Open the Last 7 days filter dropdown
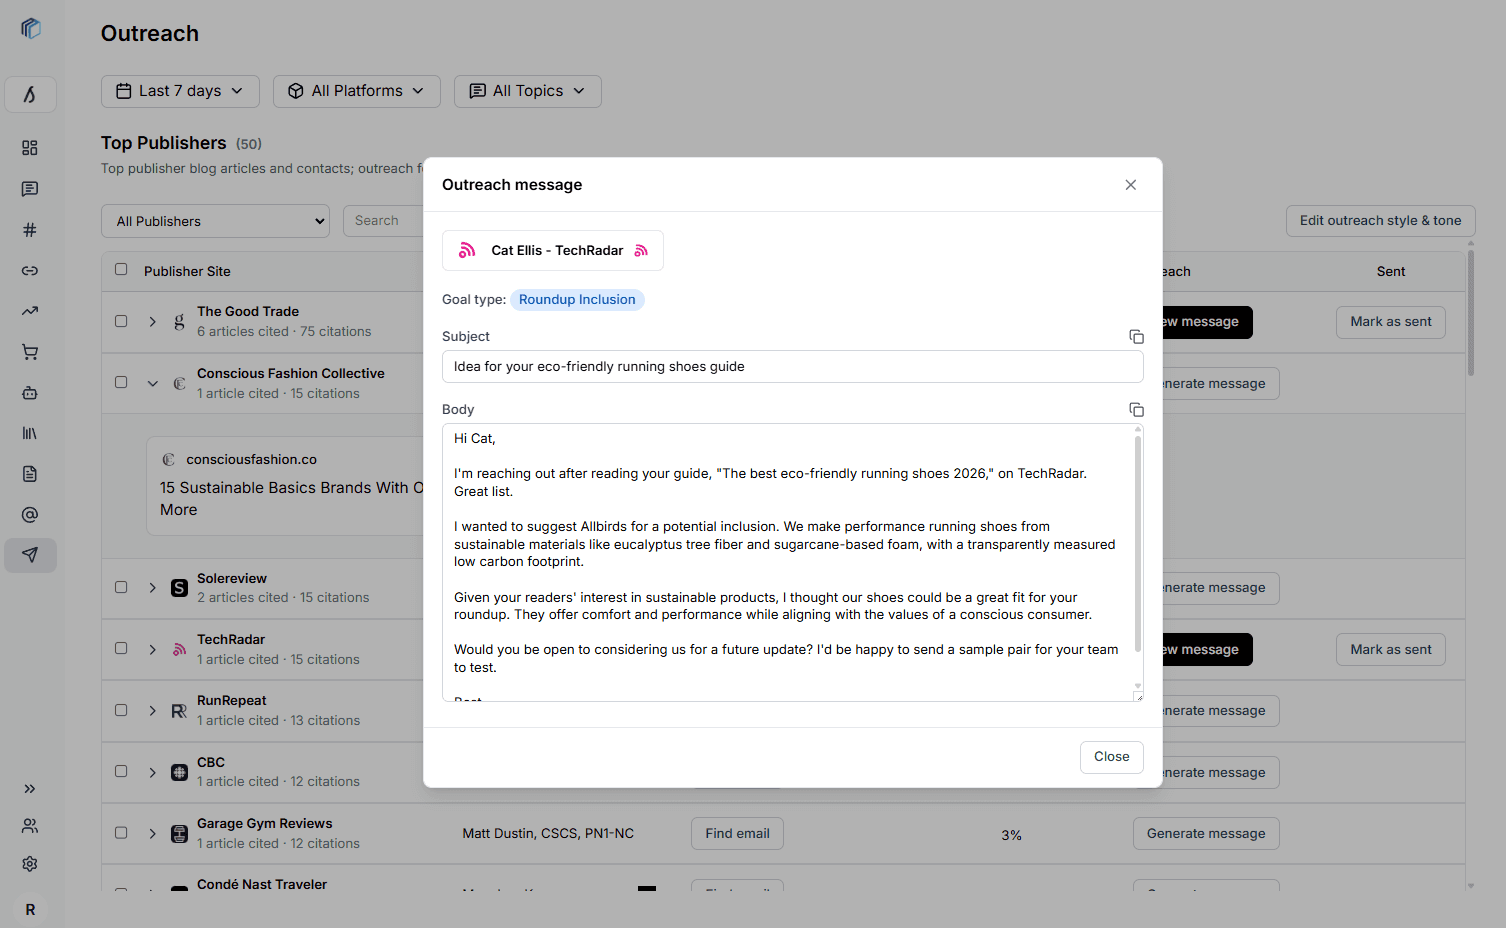 coord(180,91)
